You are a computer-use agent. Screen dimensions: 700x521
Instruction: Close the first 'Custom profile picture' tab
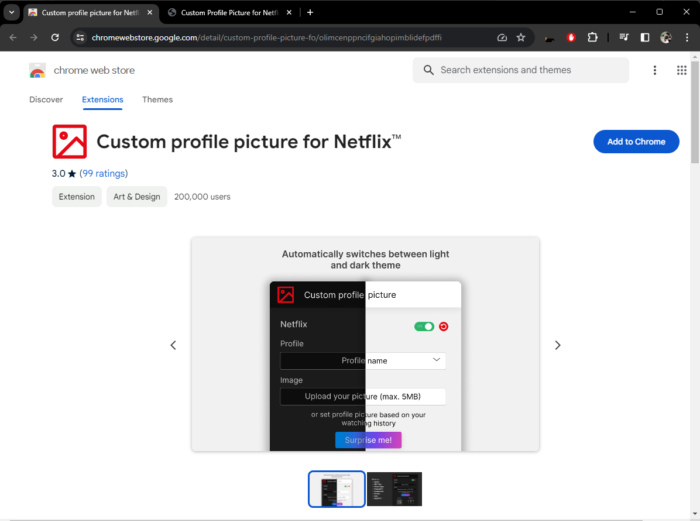tap(150, 13)
